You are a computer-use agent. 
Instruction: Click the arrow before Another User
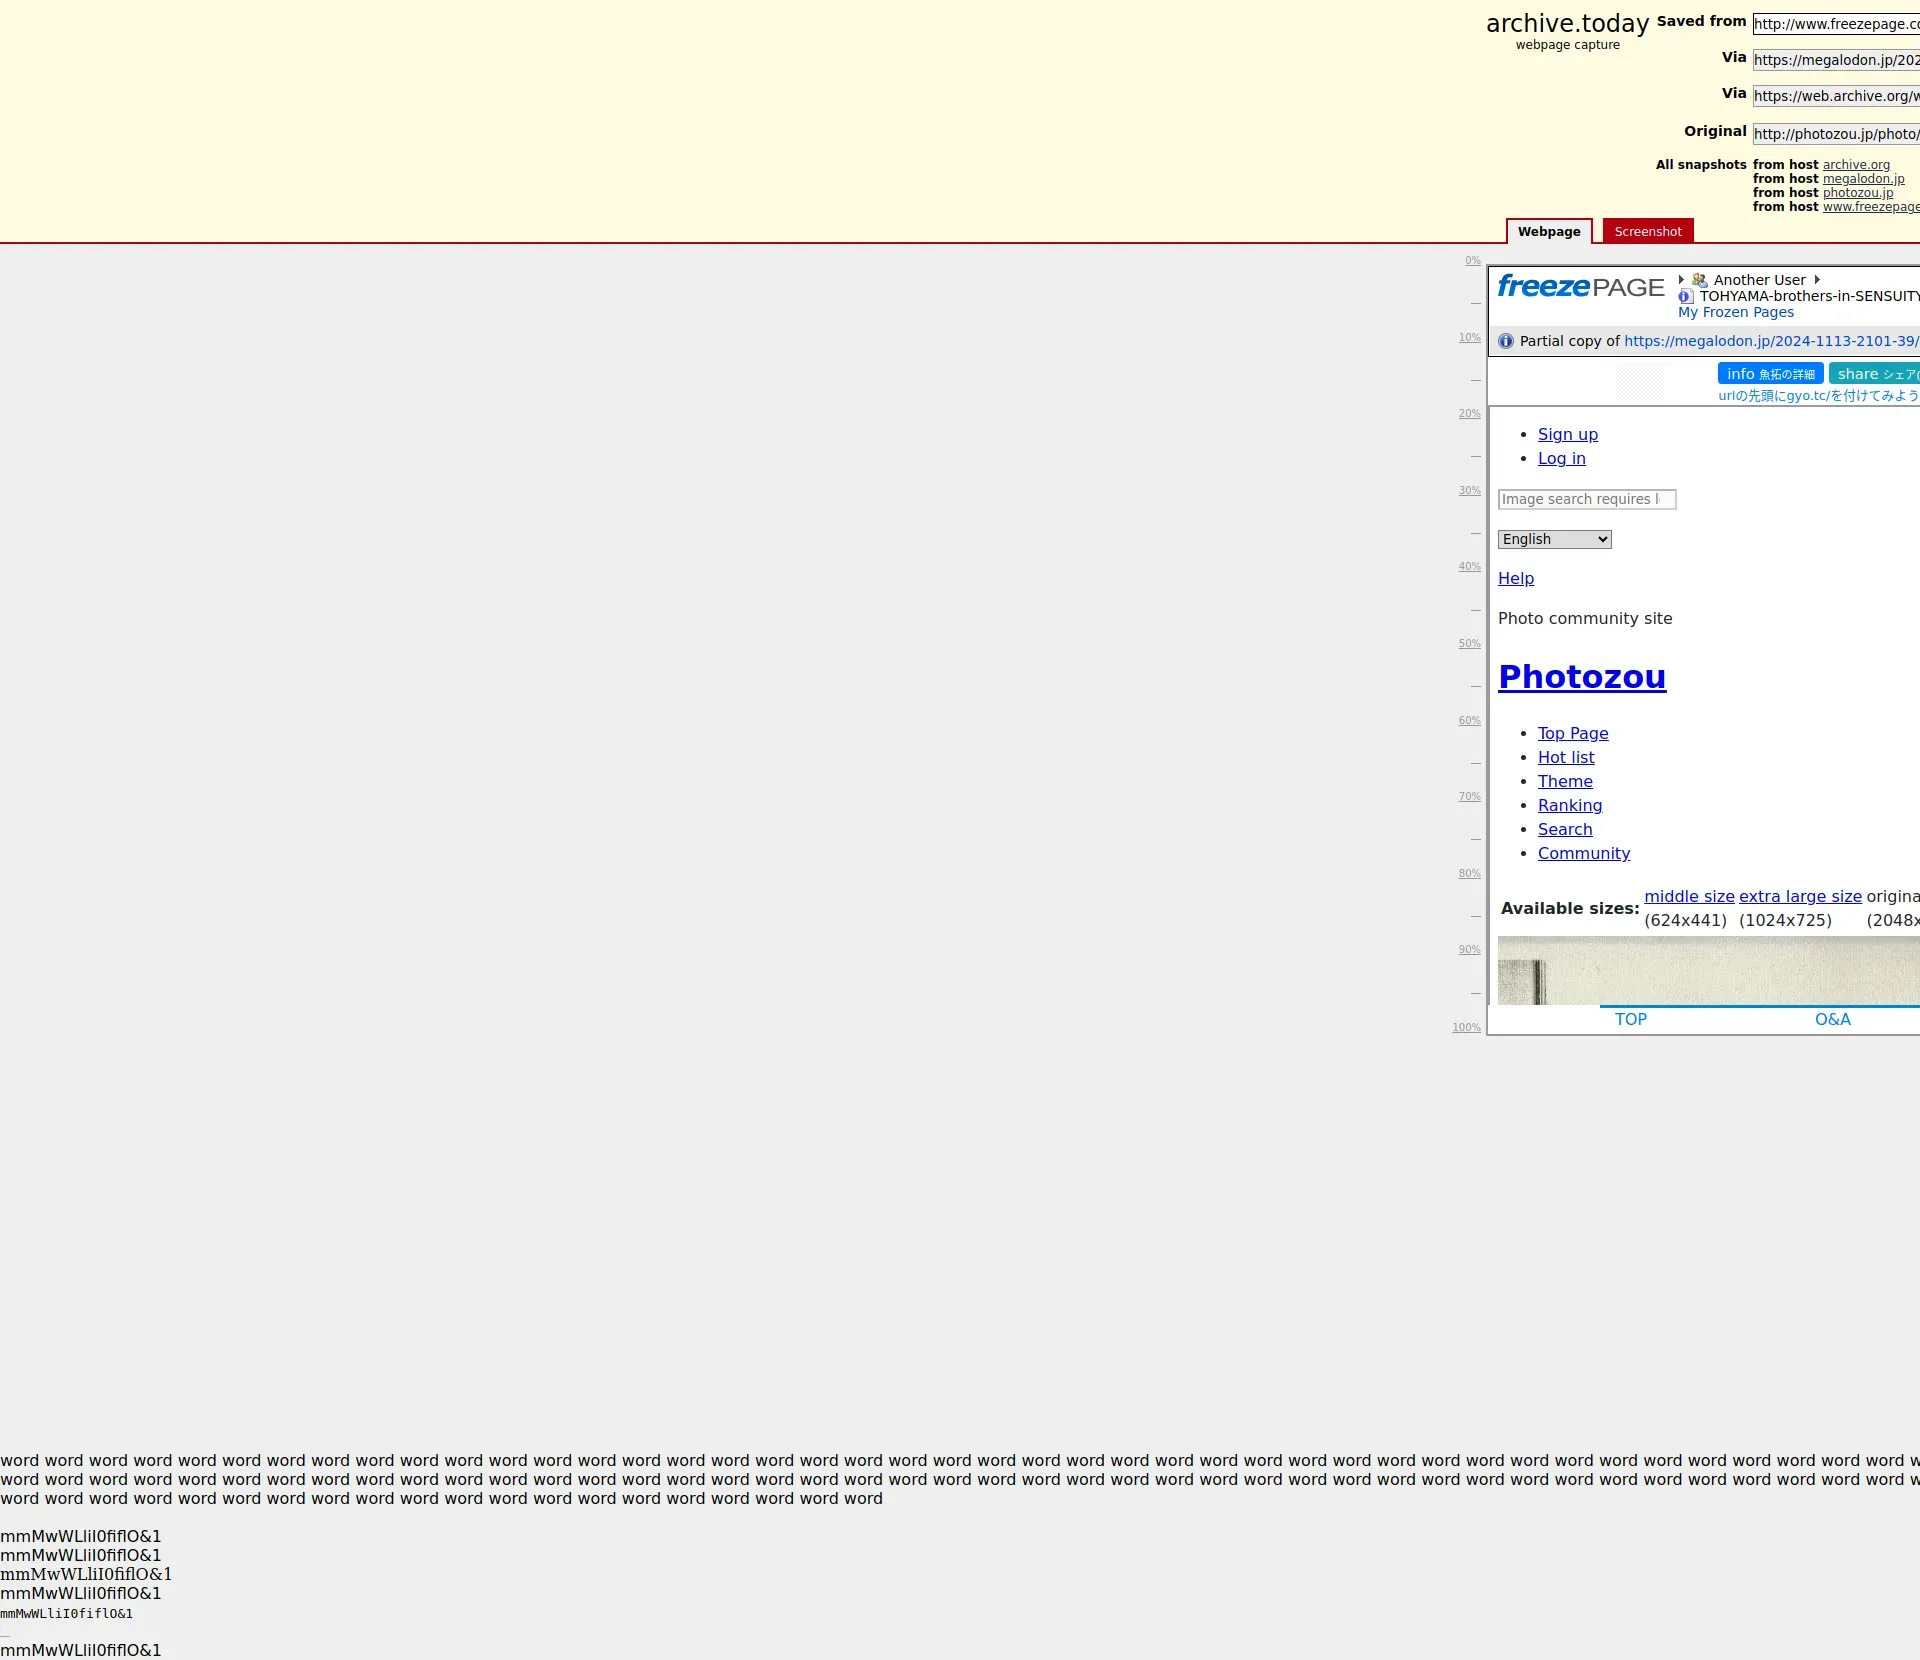1681,280
